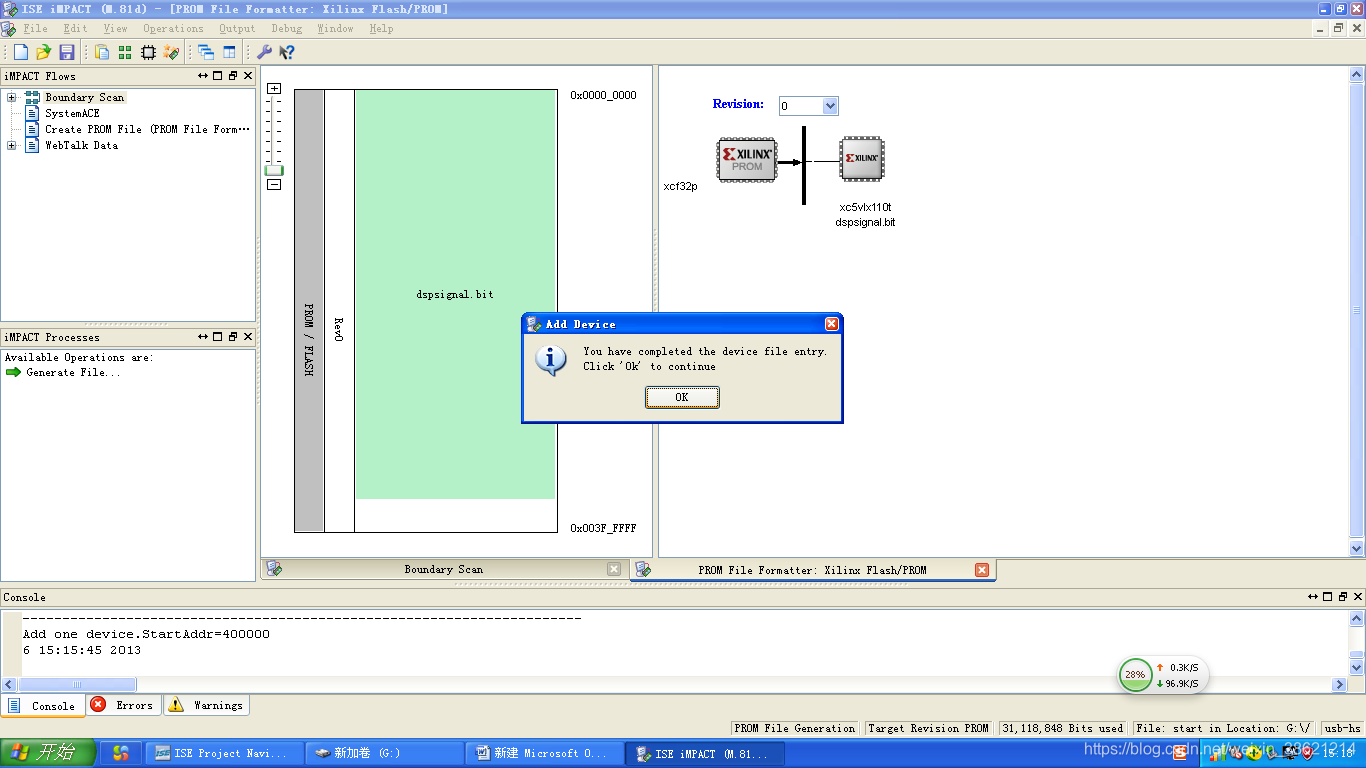This screenshot has height=768, width=1366.
Task: Open the Debug menu
Action: 286,29
